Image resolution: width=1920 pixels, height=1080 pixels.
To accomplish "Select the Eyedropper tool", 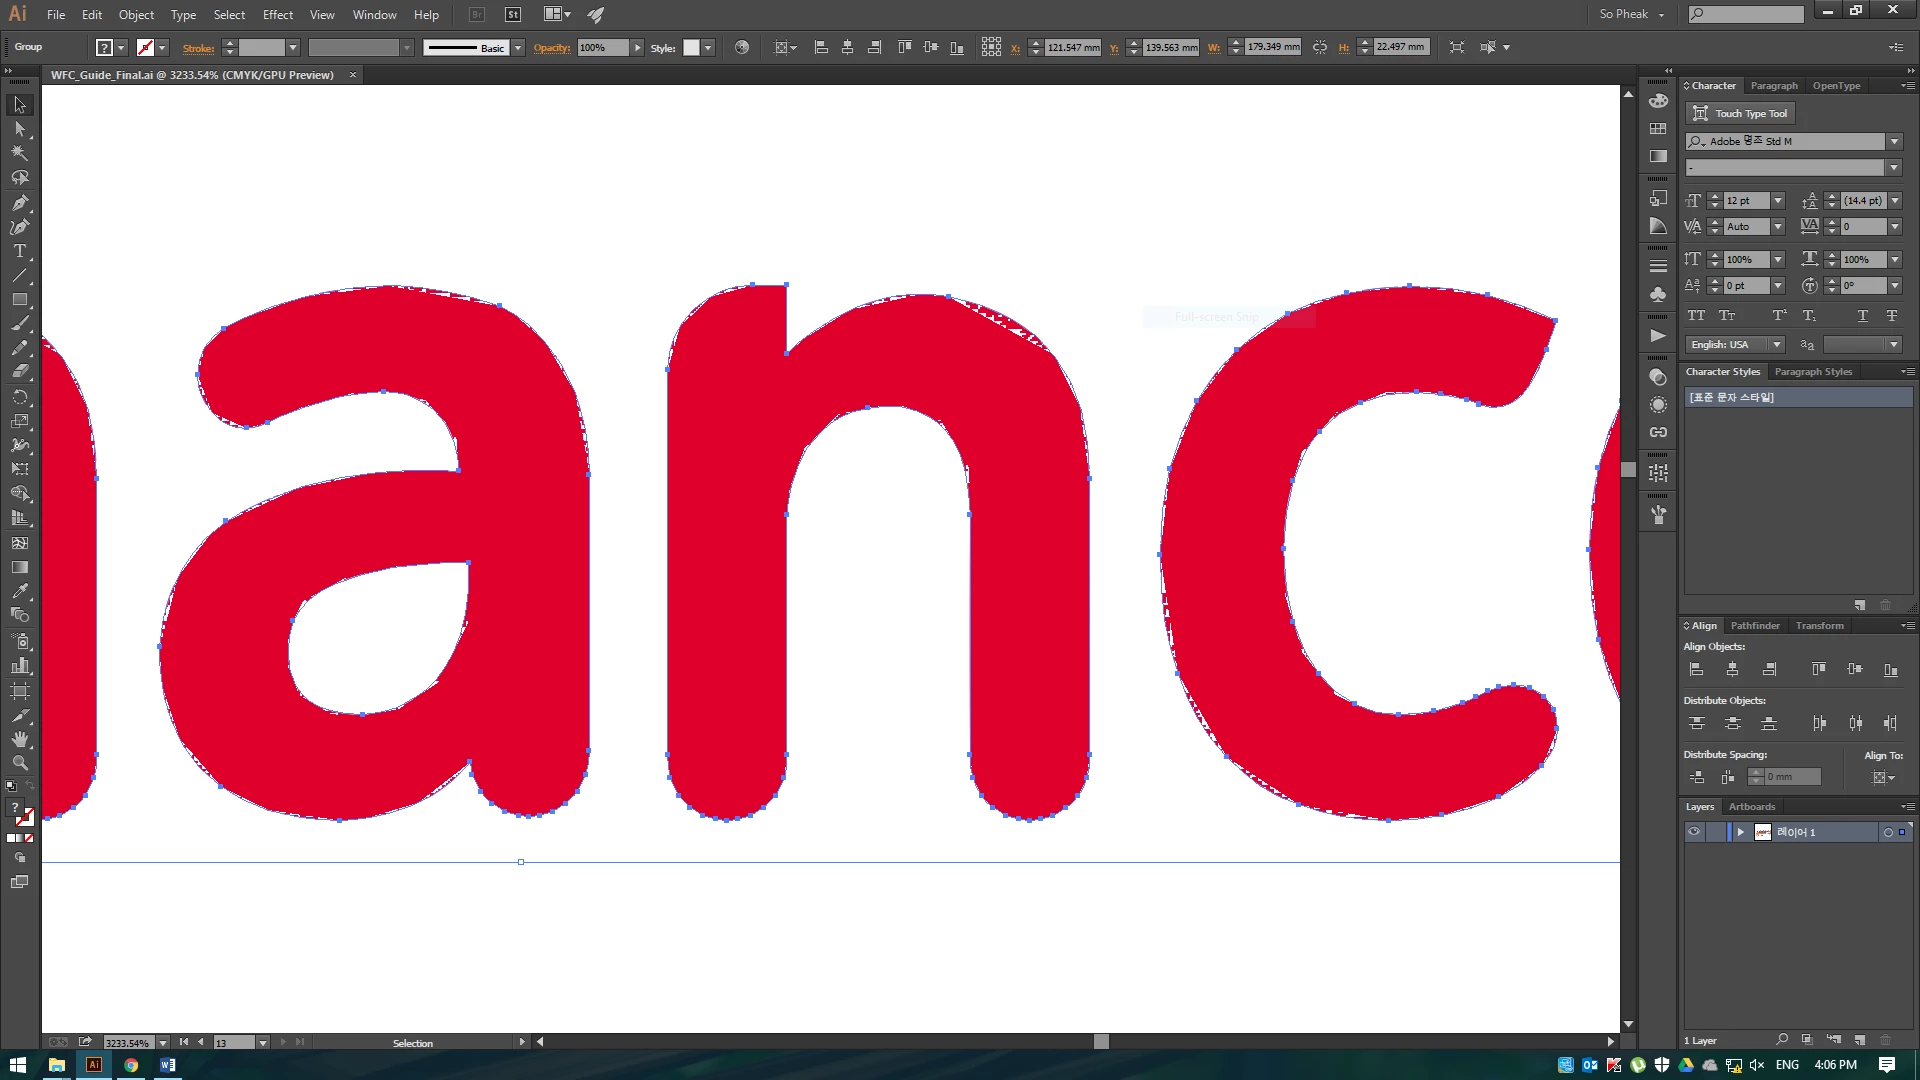I will point(20,591).
